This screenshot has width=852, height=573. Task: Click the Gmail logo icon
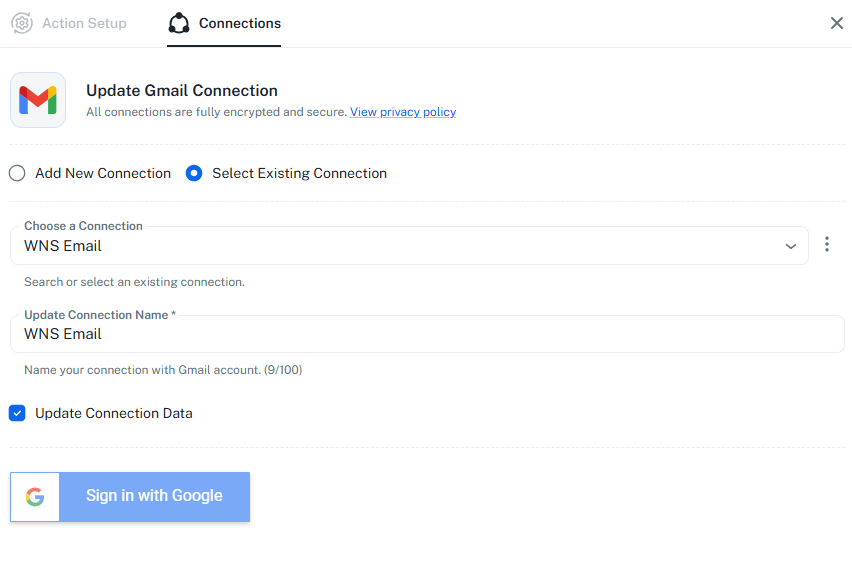(x=38, y=100)
